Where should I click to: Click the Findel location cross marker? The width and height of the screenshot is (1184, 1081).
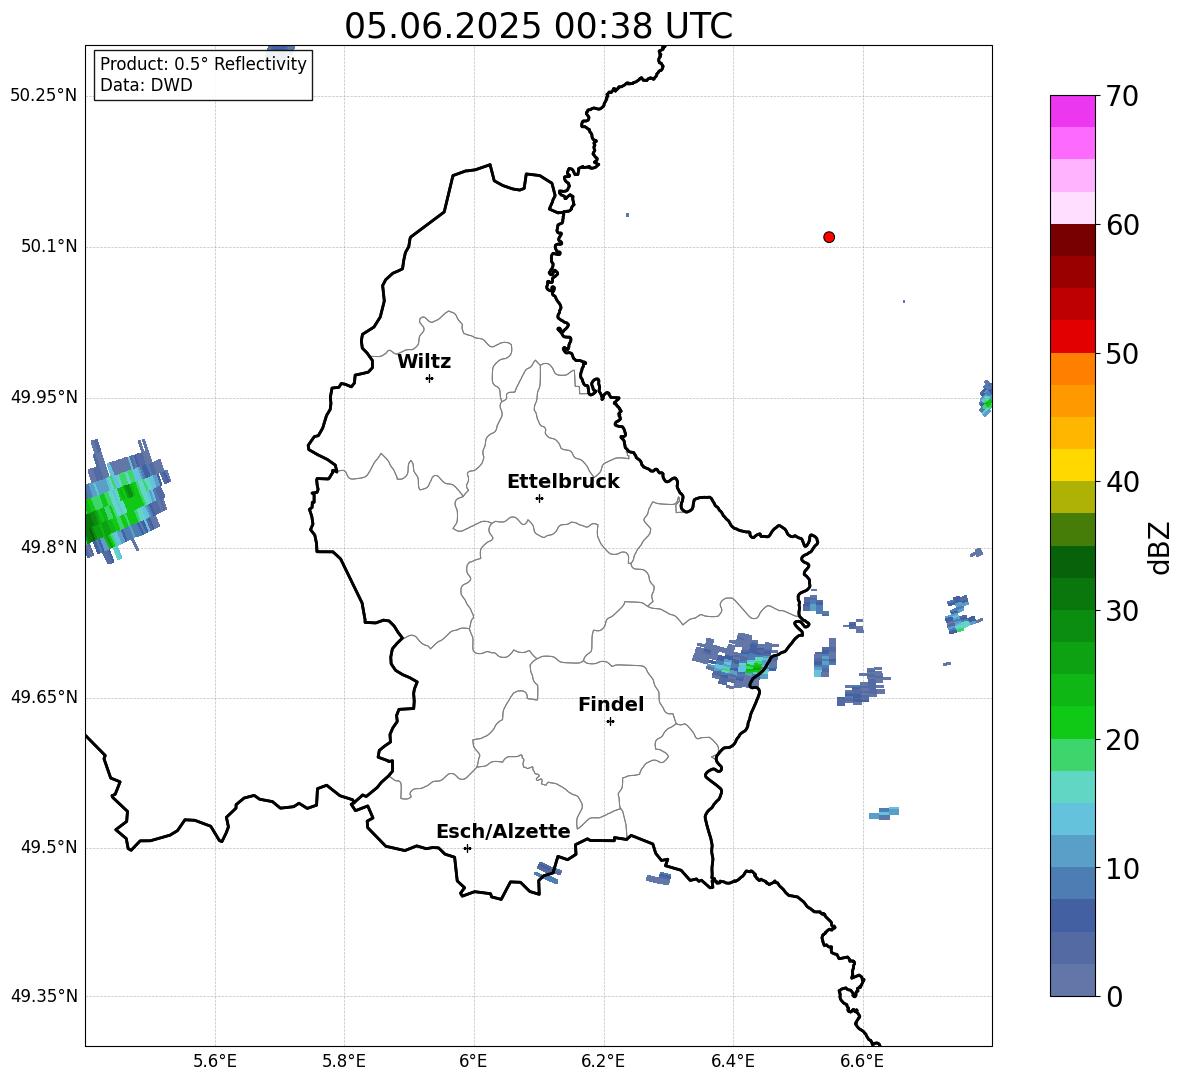click(610, 722)
